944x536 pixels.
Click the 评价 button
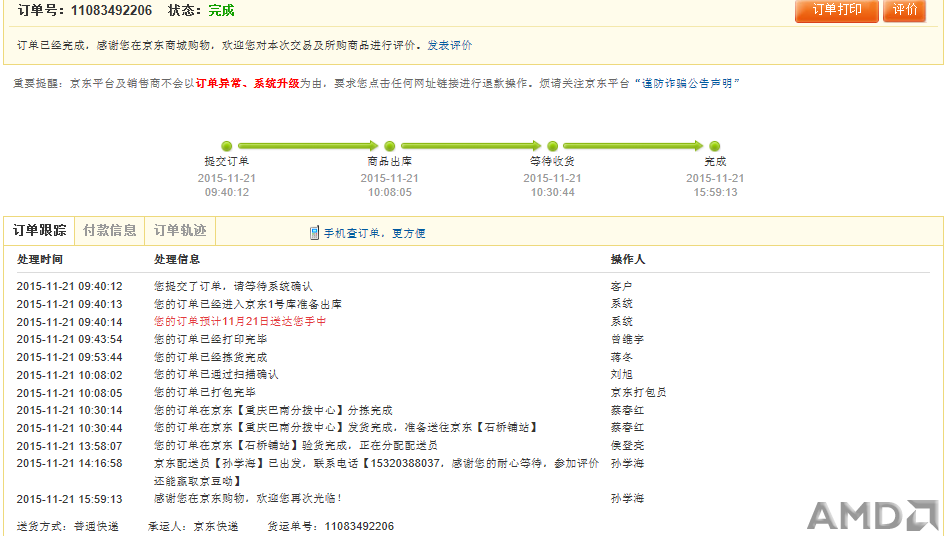click(x=904, y=10)
